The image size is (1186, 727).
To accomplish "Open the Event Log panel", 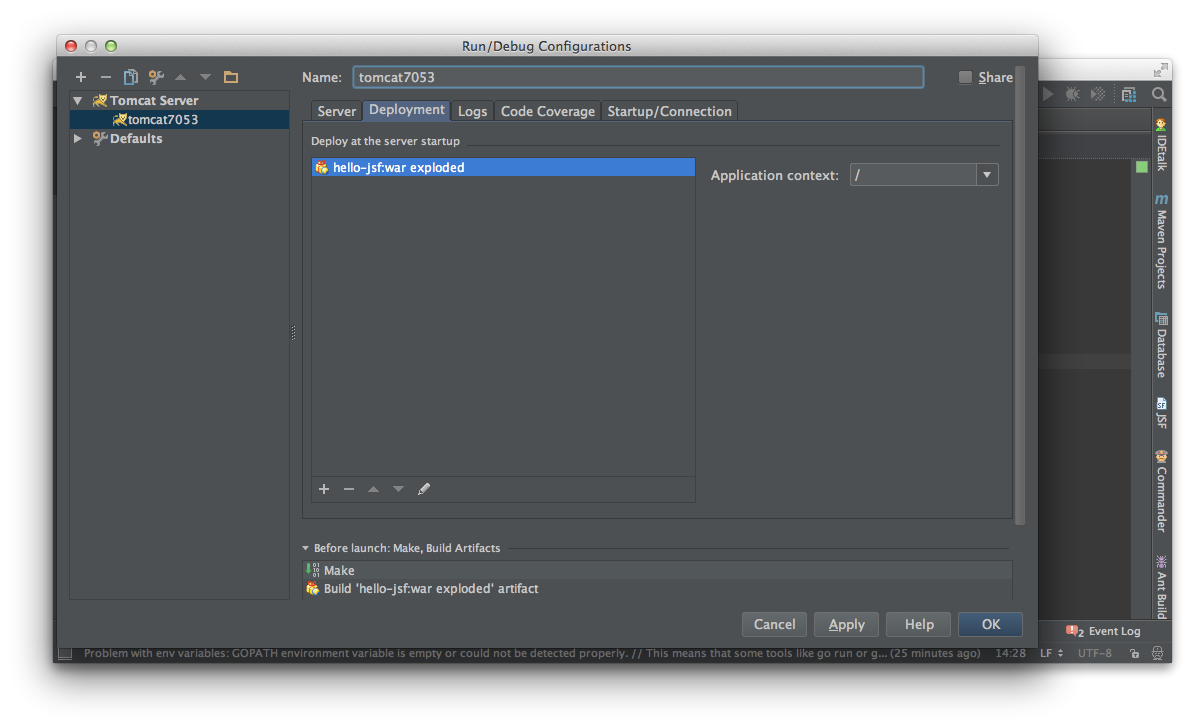I will pos(1104,631).
